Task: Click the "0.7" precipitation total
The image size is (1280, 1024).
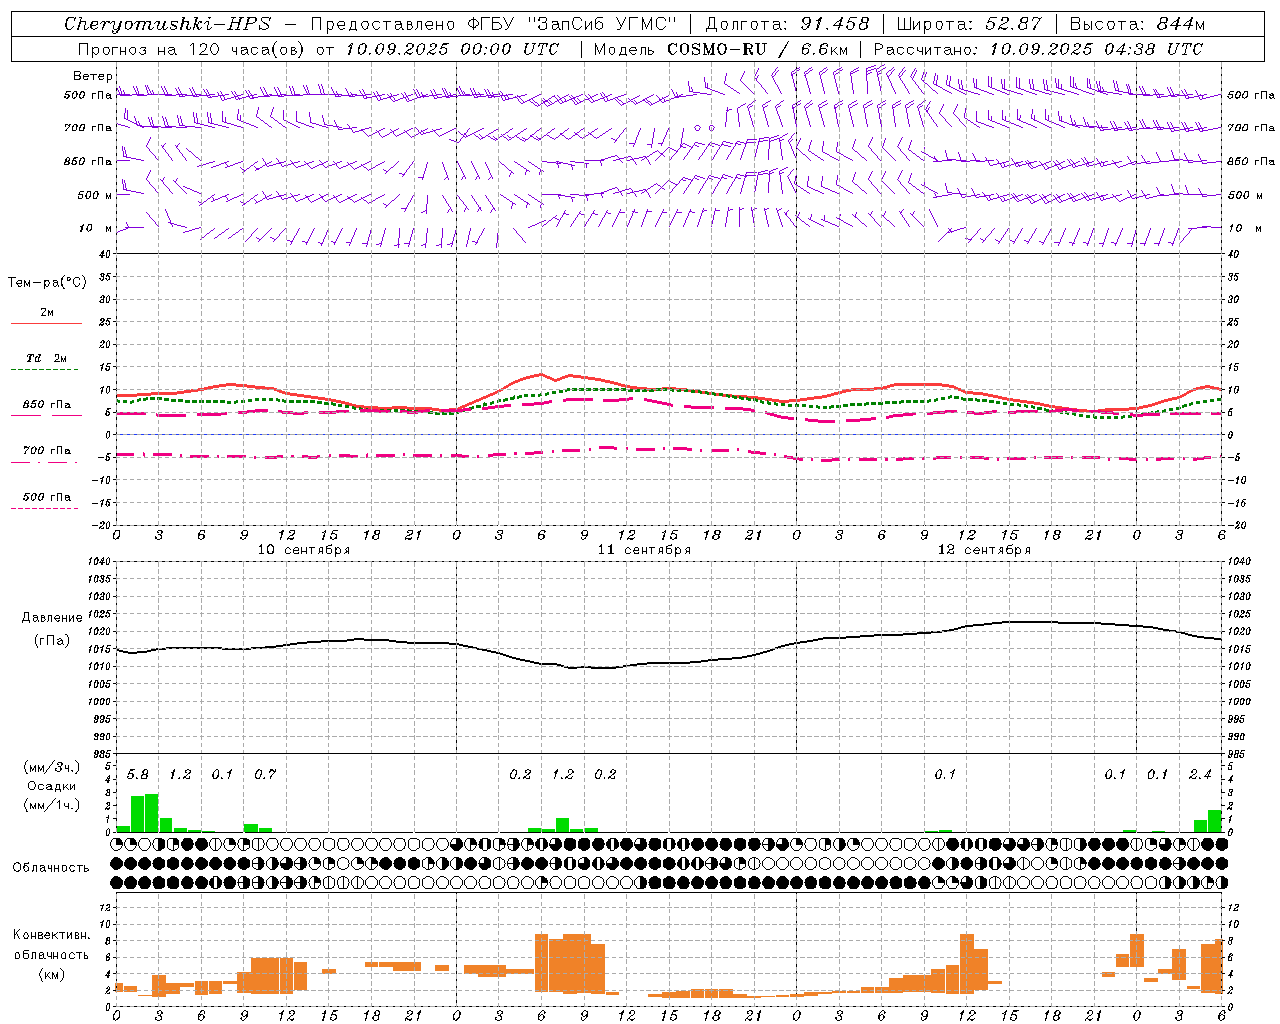Action: coord(265,775)
